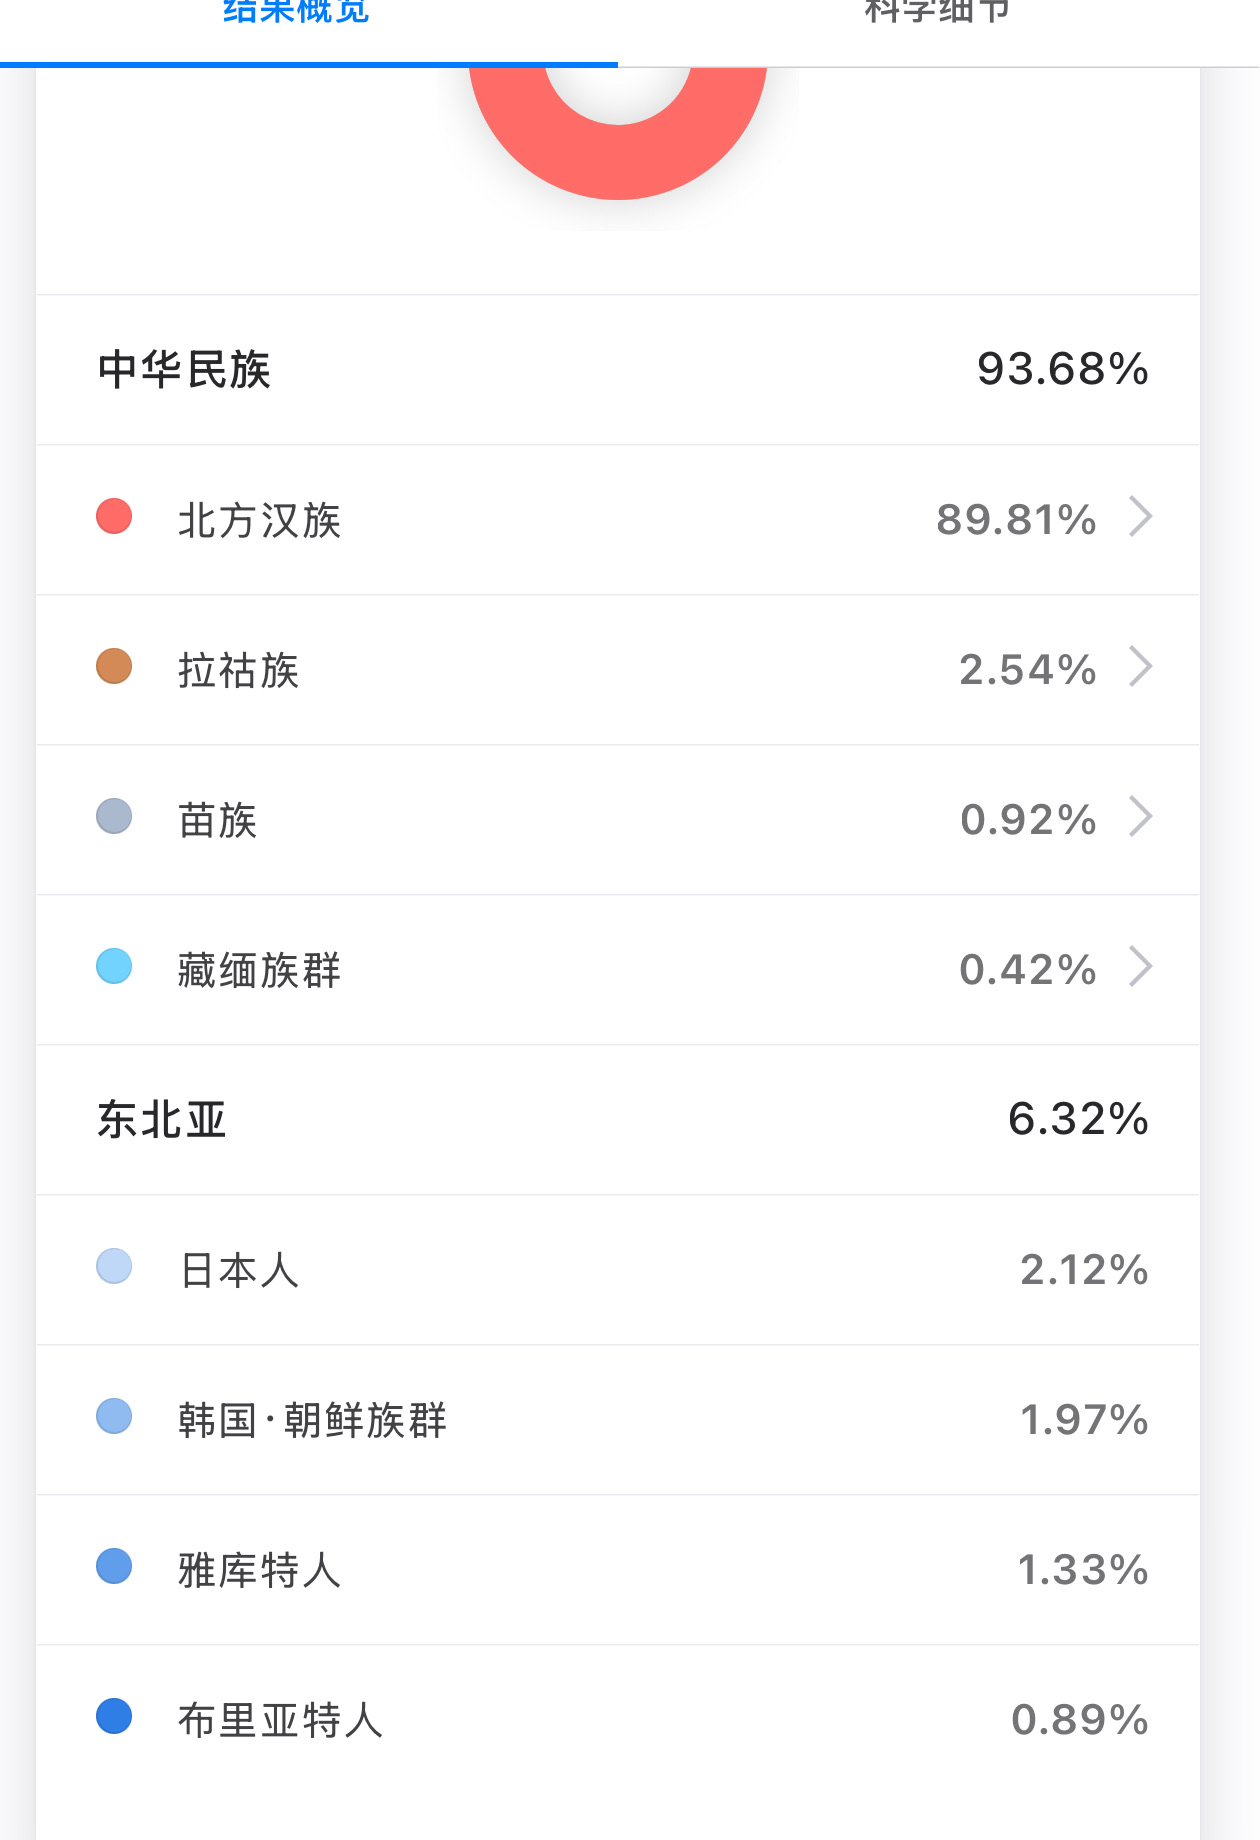Screen dimensions: 1260x1840
Task: Select the 东北亚 section heading
Action: pos(162,1120)
